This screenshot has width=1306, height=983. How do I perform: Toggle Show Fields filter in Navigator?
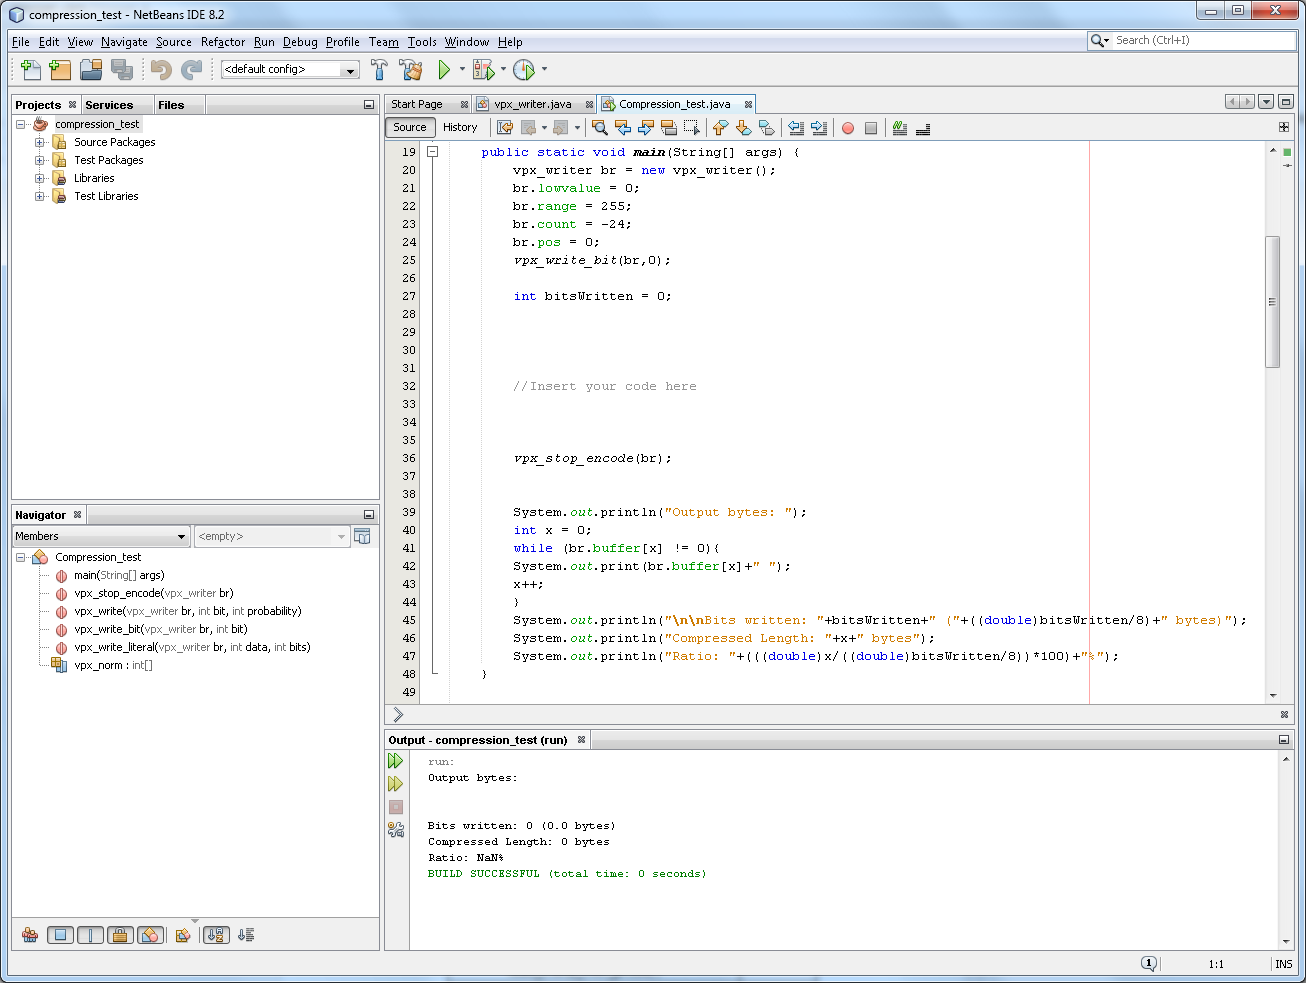pos(61,935)
